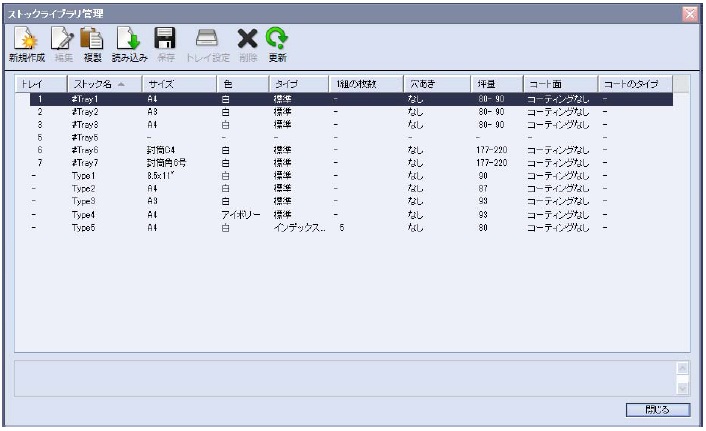This screenshot has height=431, width=706.
Task: Close the ストックライブラリ管理 window
Action: pyautogui.click(x=690, y=11)
